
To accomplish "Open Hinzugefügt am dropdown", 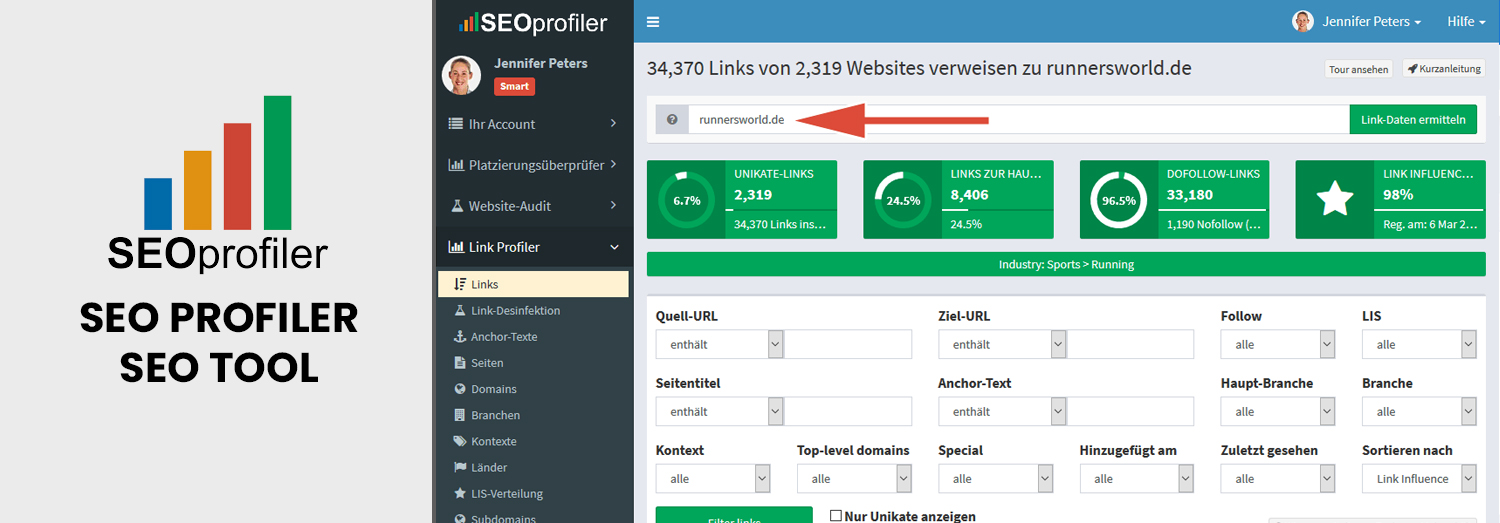I will click(x=1136, y=478).
